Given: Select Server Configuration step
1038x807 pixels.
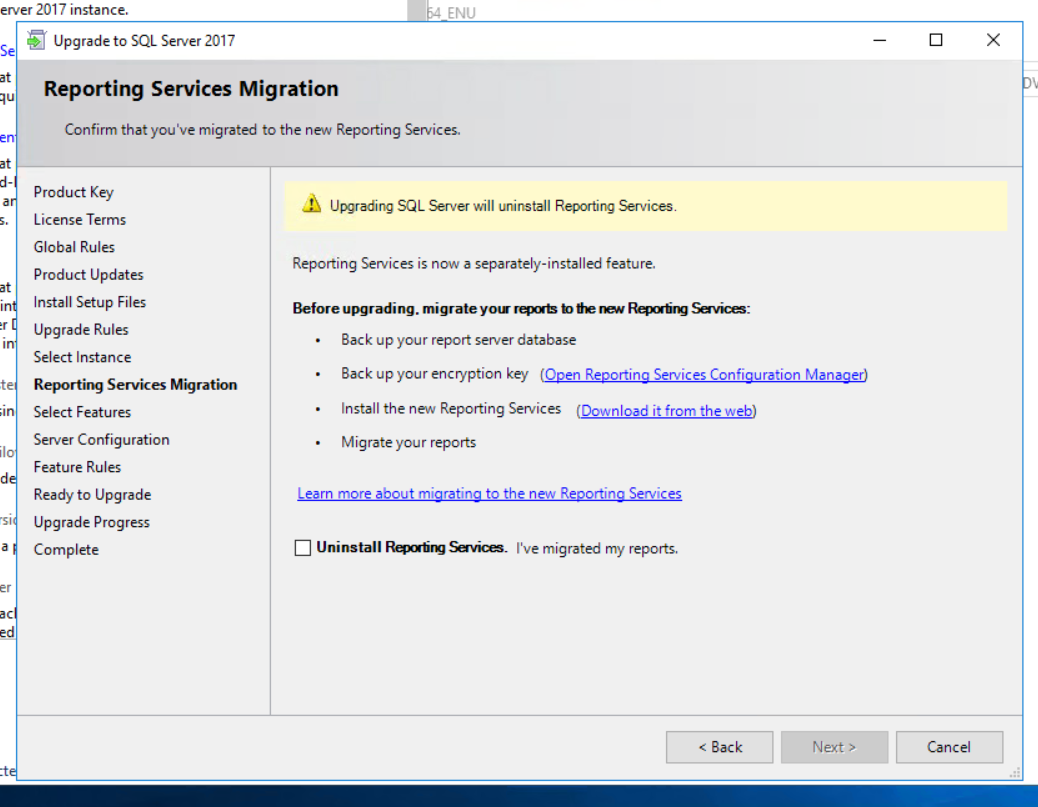Looking at the screenshot, I should point(101,440).
